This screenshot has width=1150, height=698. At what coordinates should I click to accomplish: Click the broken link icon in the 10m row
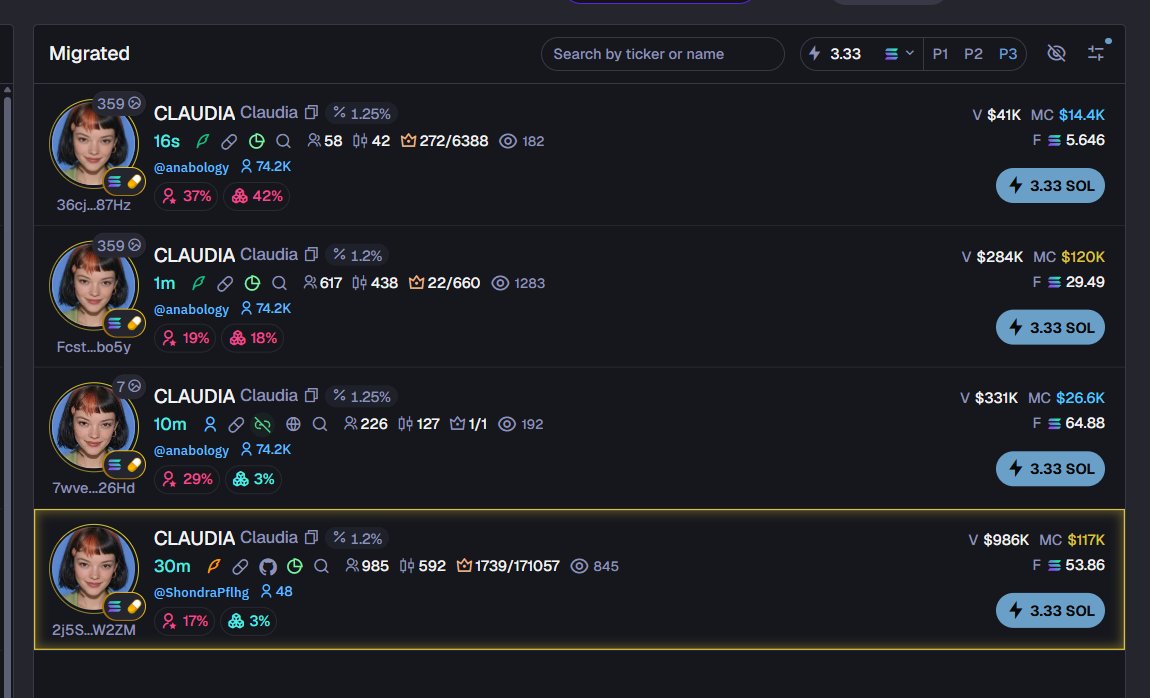click(x=263, y=425)
